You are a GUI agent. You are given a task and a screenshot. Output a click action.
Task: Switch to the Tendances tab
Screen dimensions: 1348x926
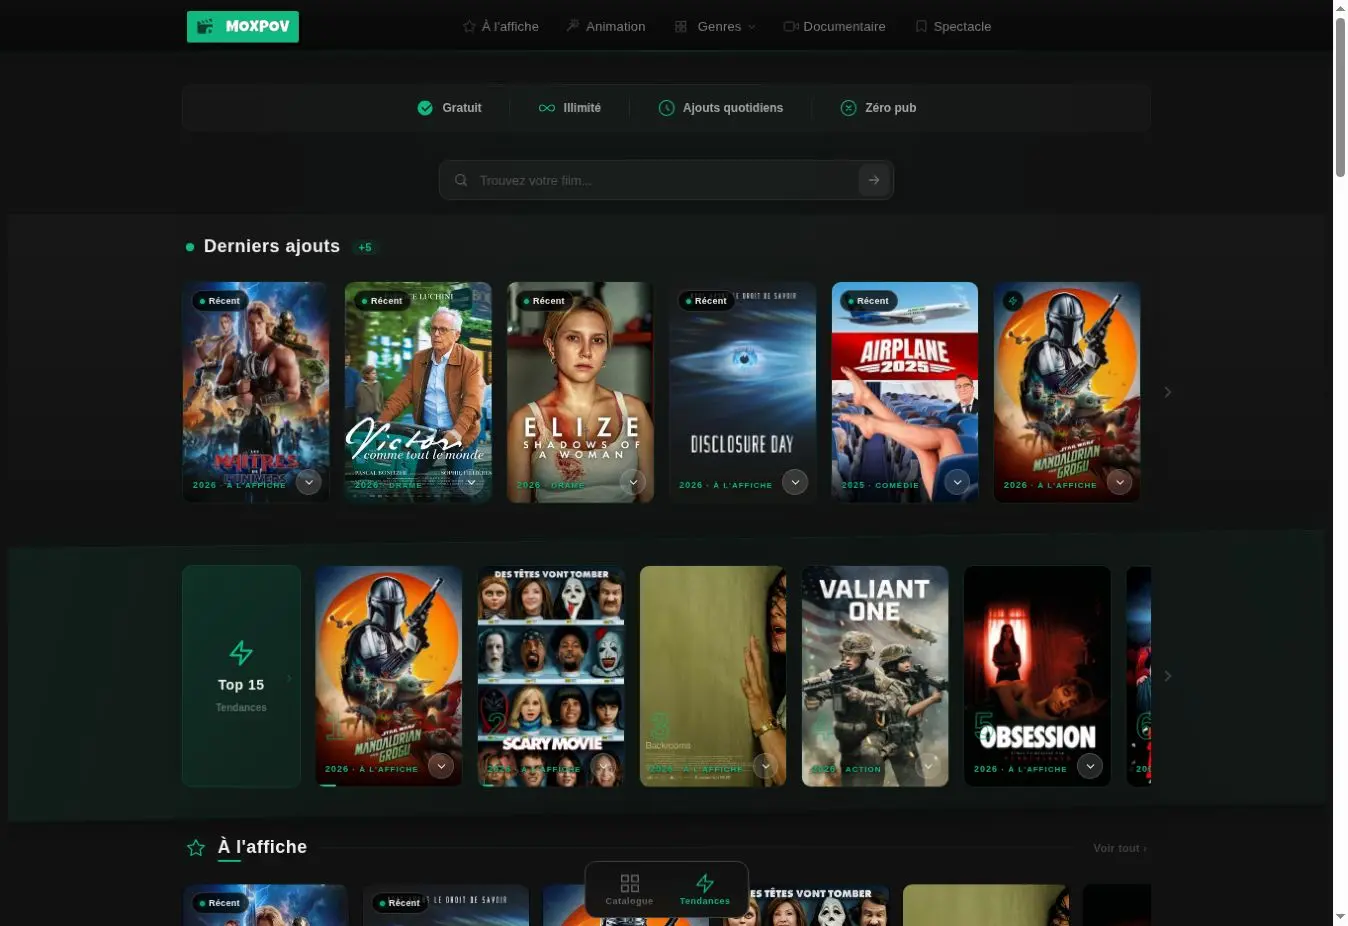705,889
